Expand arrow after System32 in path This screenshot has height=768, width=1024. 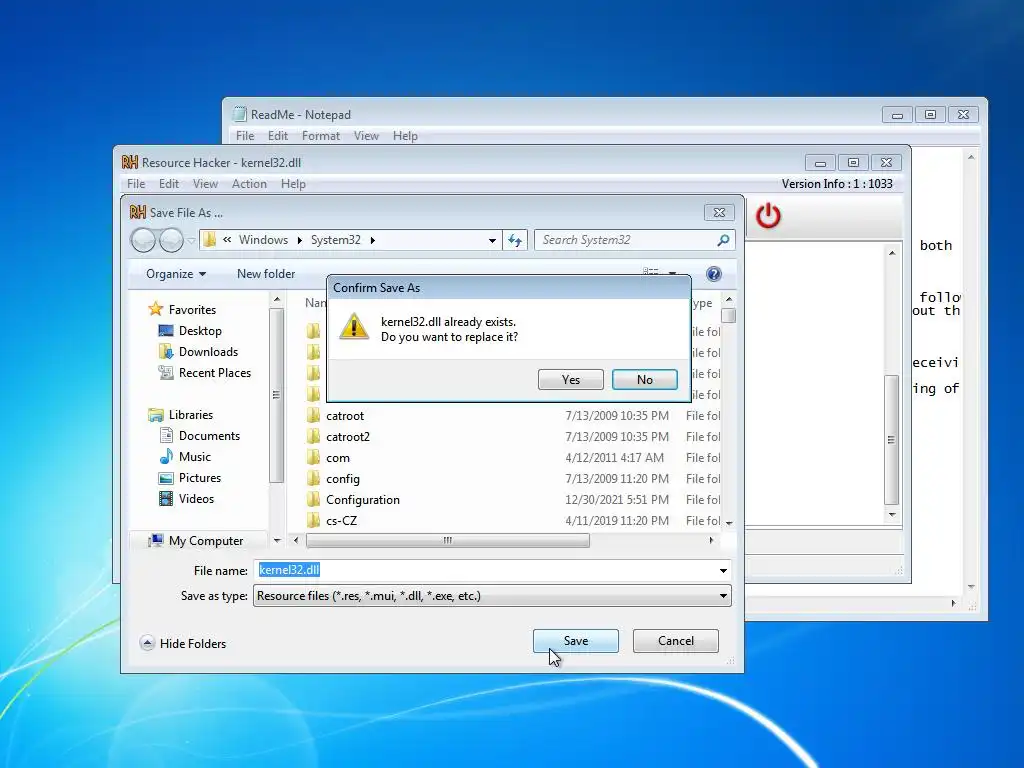point(373,240)
